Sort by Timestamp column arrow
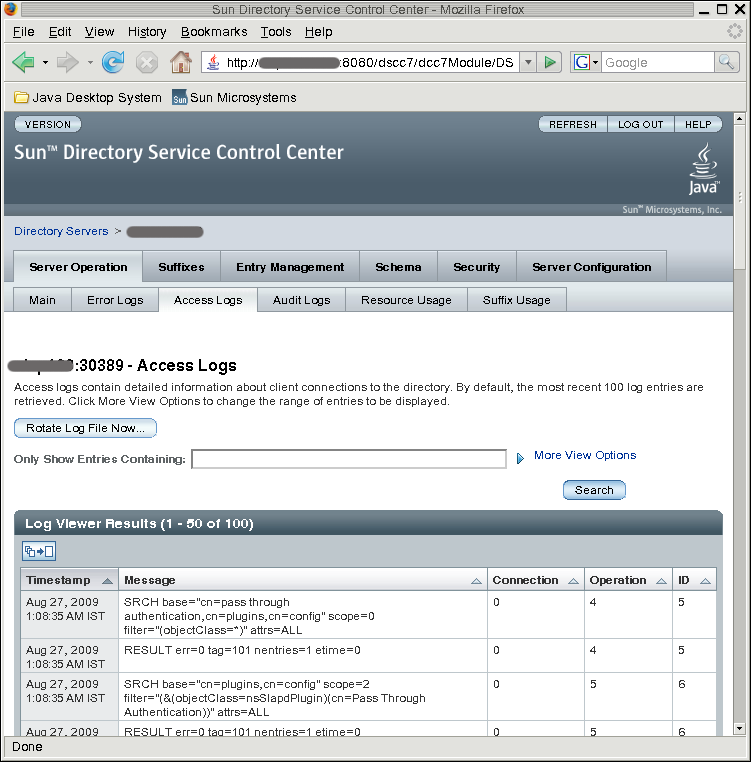The image size is (751, 762). tap(107, 581)
